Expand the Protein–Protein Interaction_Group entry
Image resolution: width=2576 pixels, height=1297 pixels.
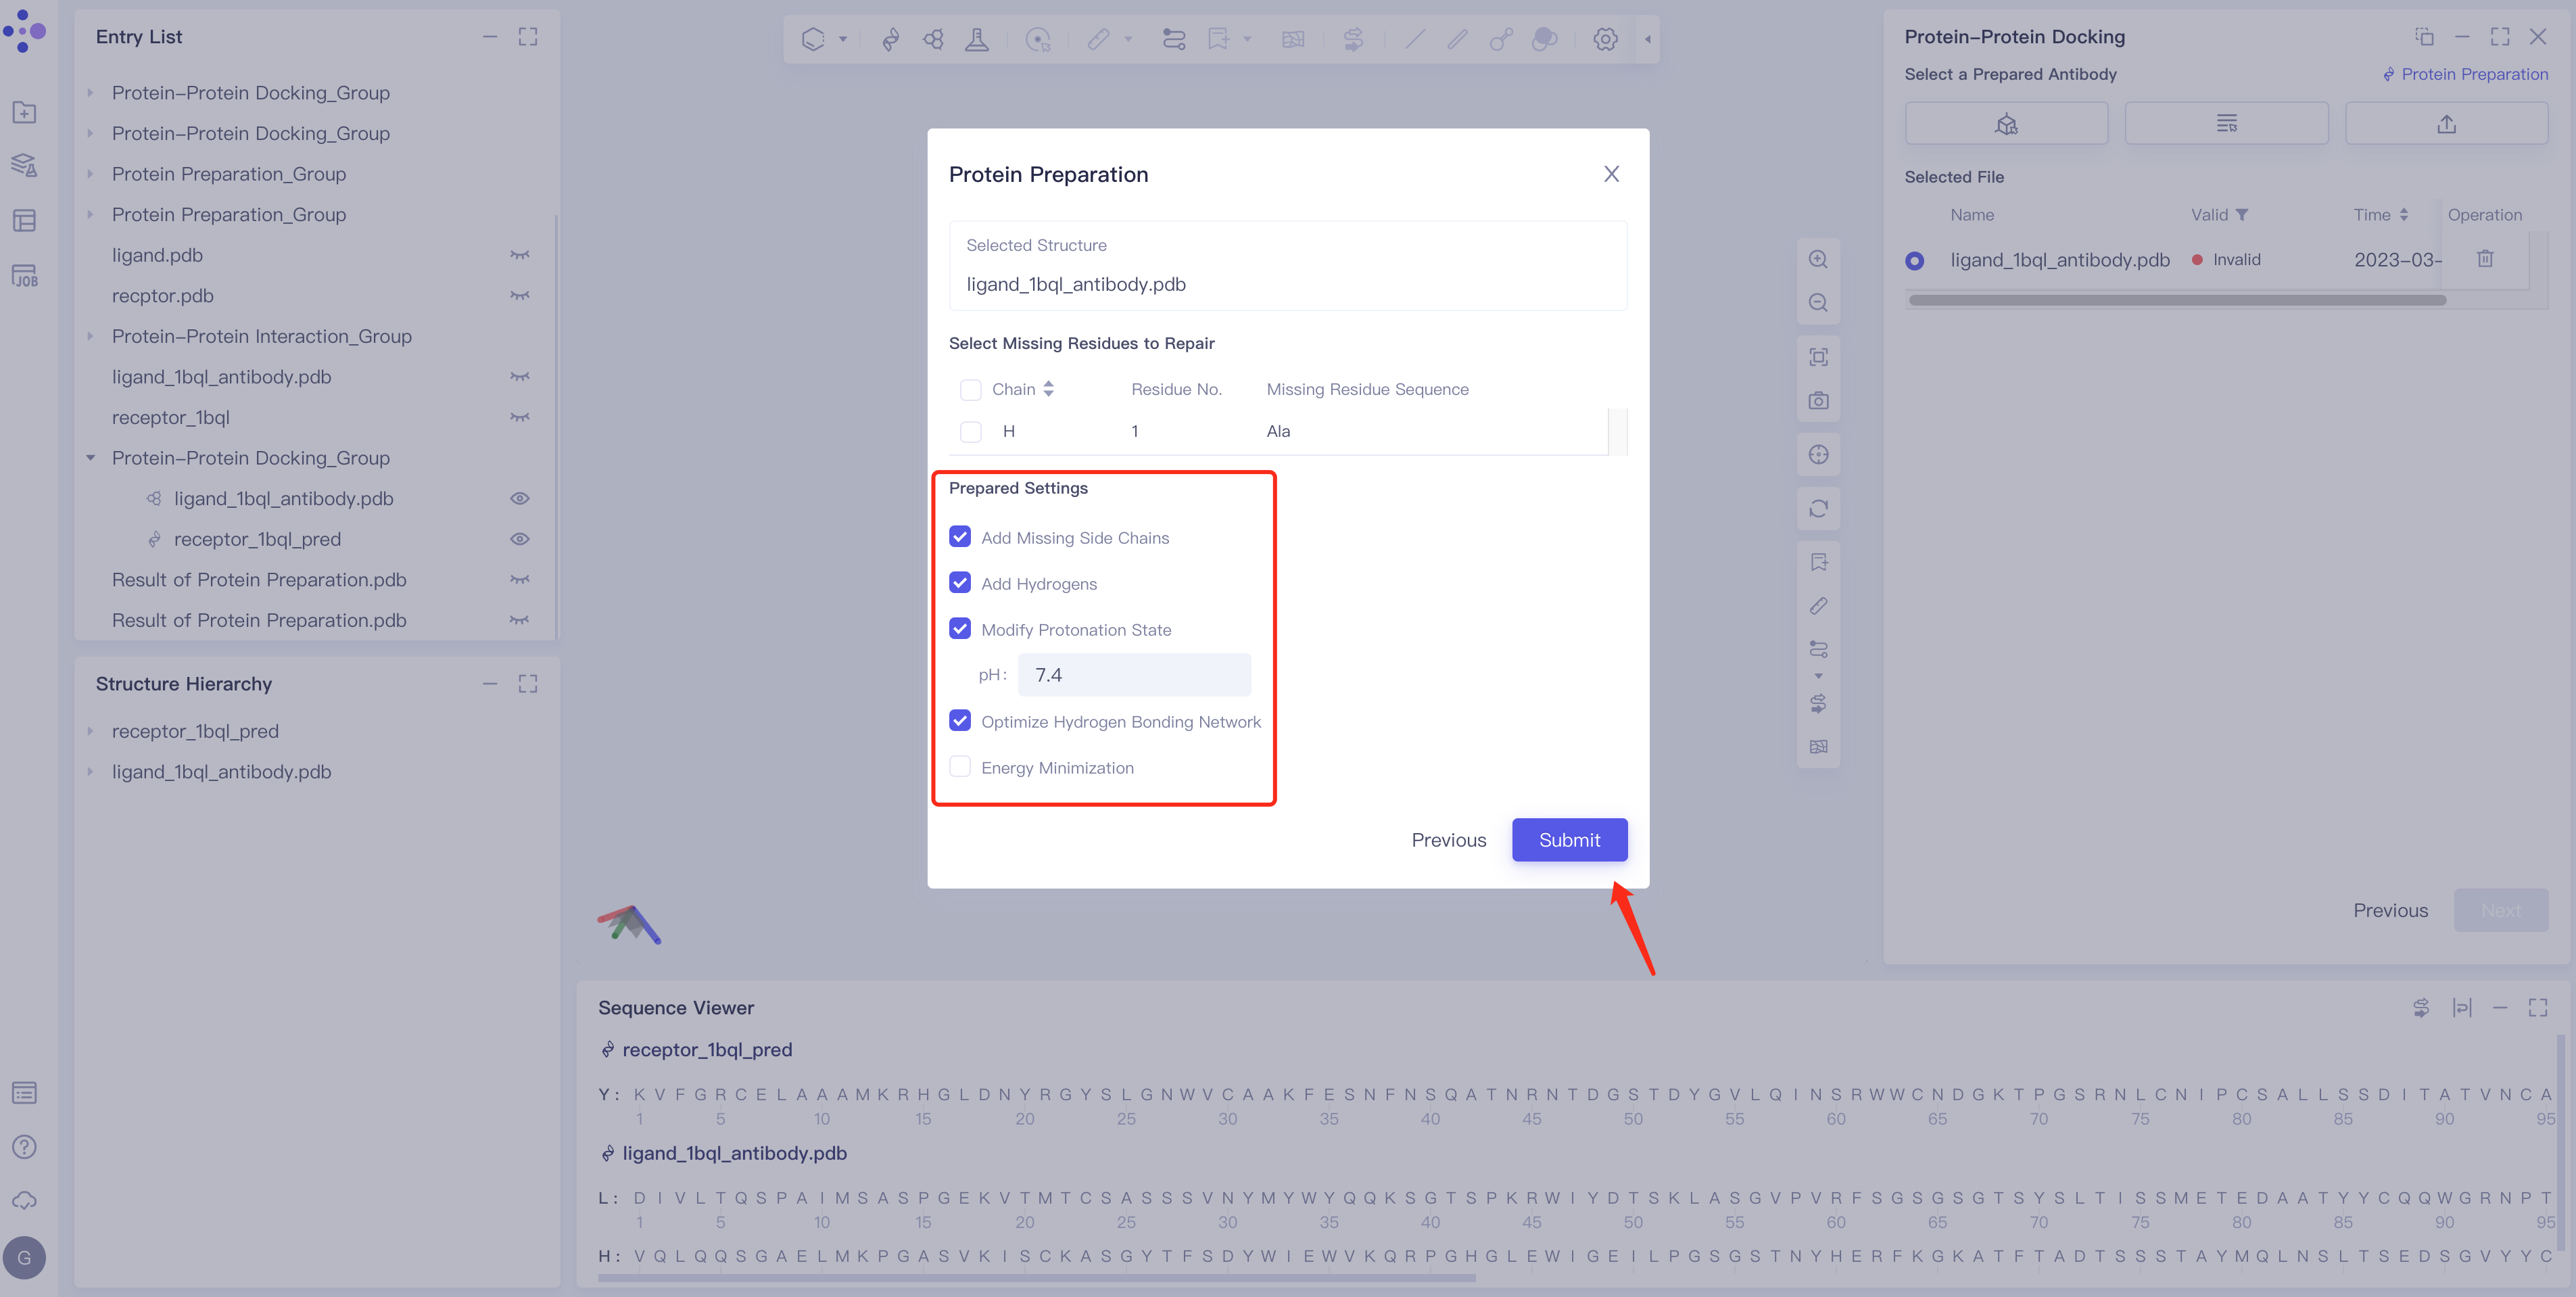click(x=90, y=336)
